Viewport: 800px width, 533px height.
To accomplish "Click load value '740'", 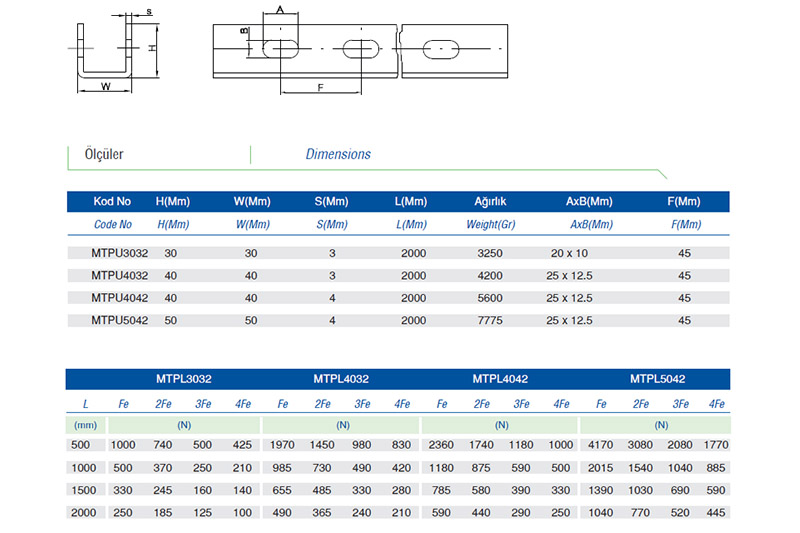I will coord(163,445).
